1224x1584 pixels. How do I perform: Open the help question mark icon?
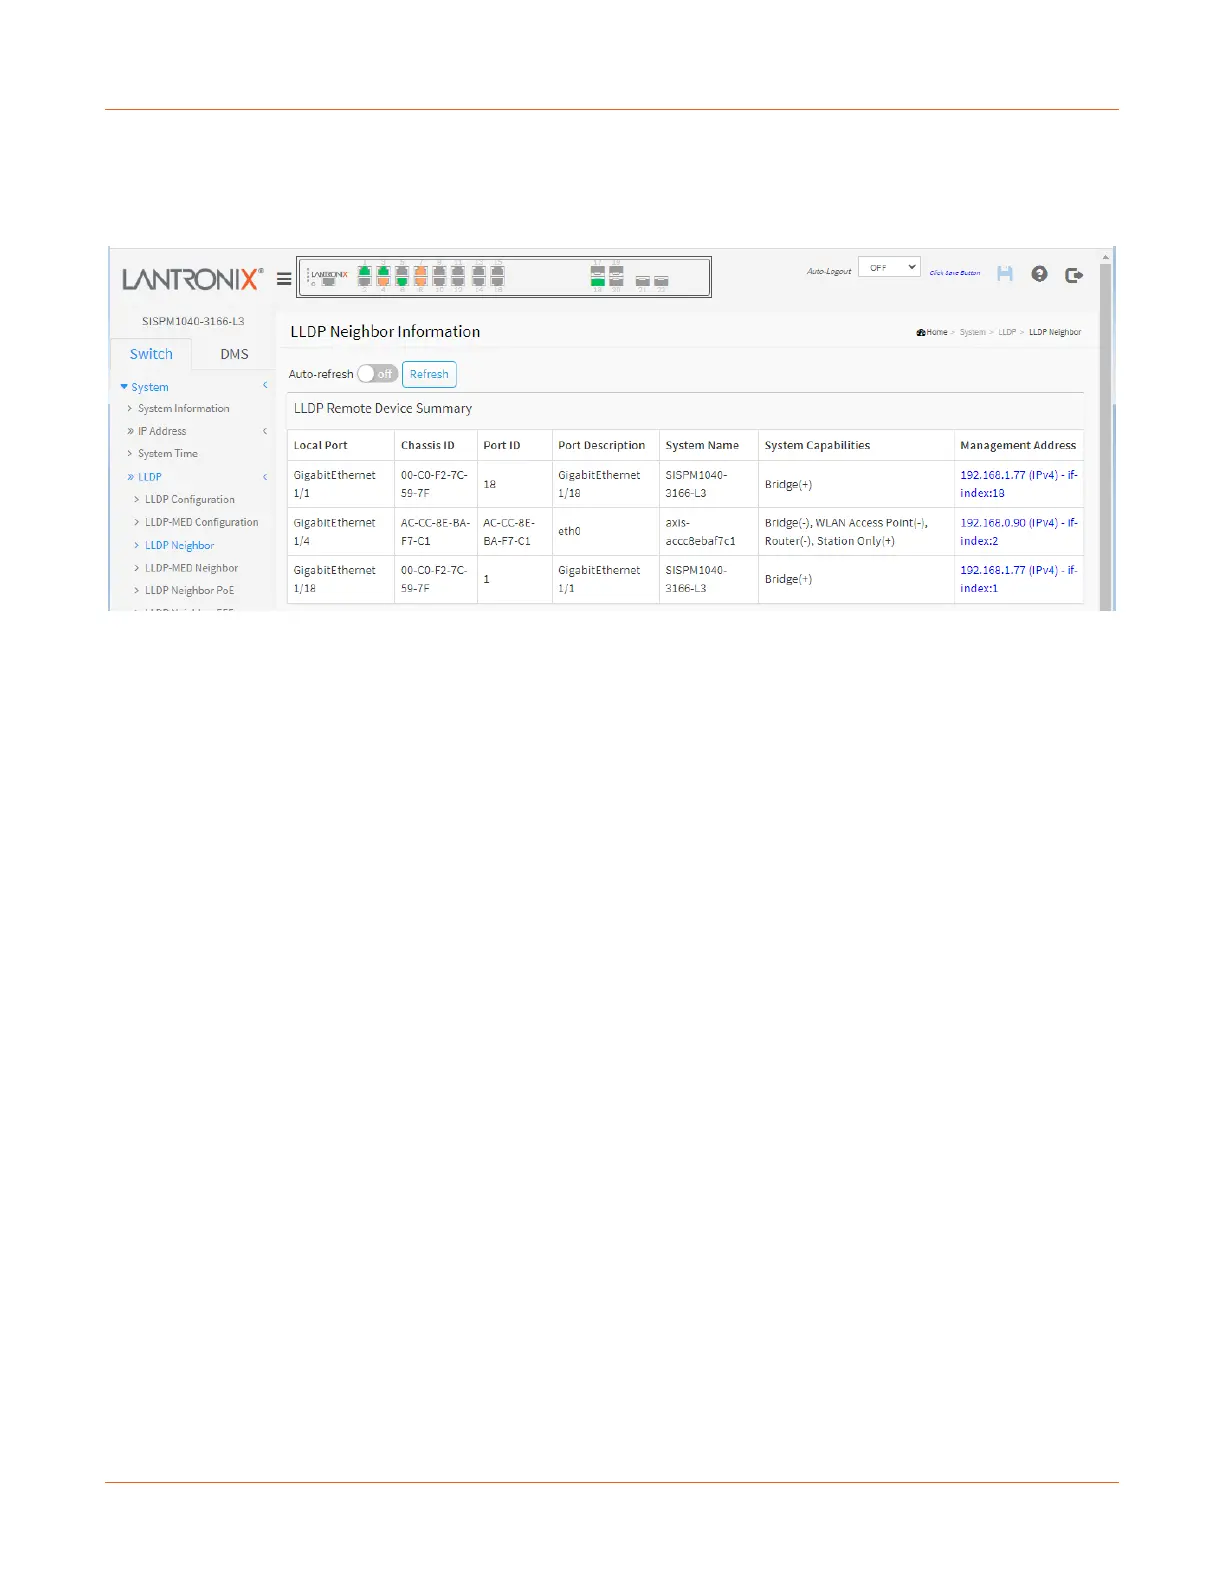pos(1040,273)
